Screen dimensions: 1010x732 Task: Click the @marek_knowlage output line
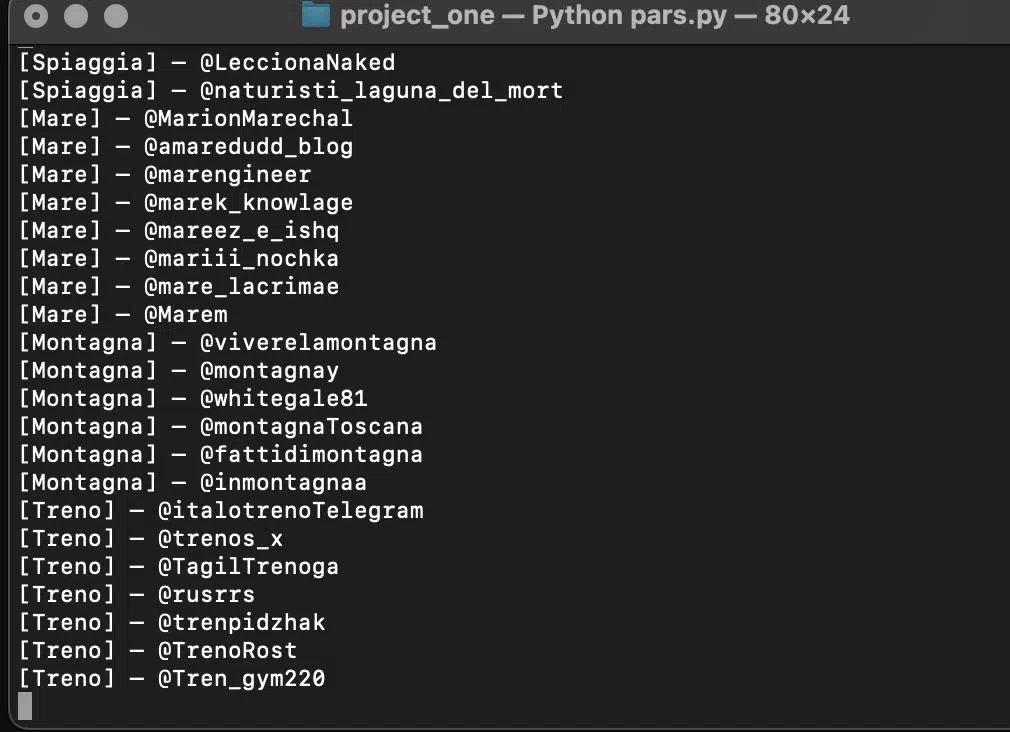point(186,203)
